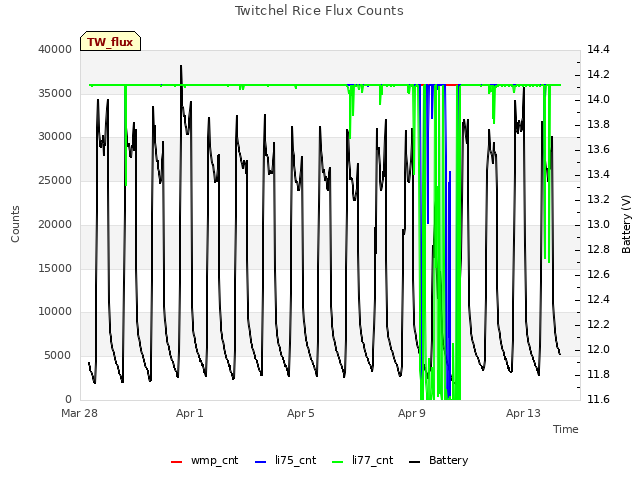
Task: Click the Battery (V) axis label
Action: pyautogui.click(x=626, y=224)
